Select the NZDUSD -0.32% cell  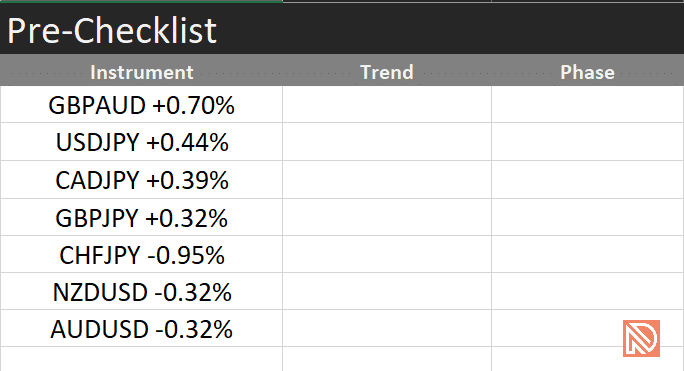pyautogui.click(x=141, y=292)
